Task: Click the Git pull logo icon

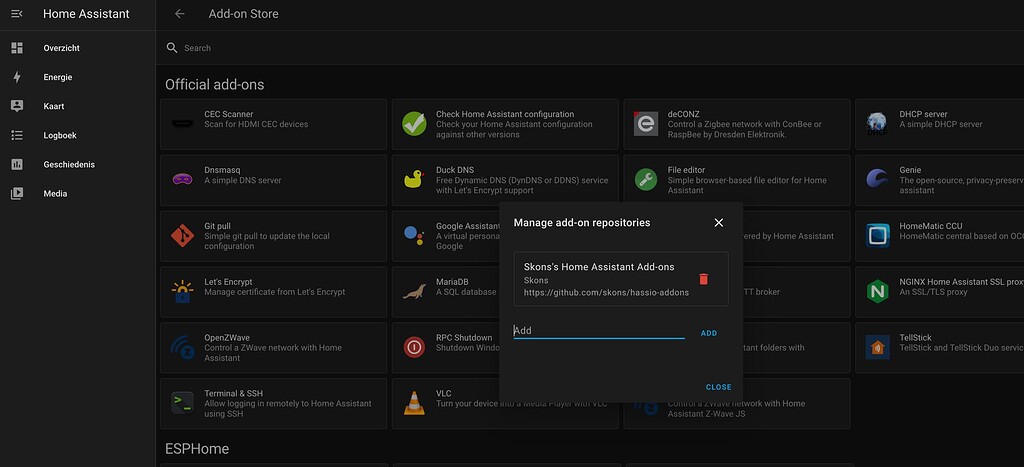Action: [x=182, y=235]
